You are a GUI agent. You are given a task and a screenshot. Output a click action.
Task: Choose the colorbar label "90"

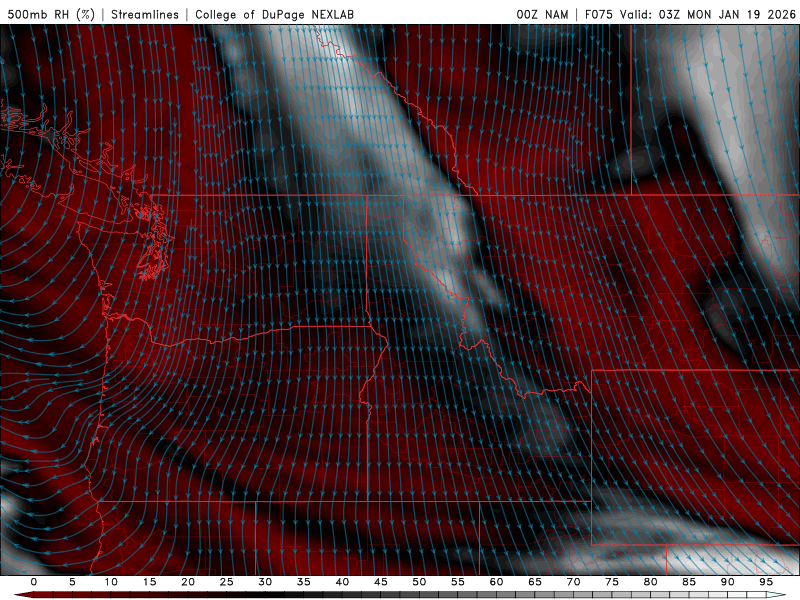pos(728,582)
